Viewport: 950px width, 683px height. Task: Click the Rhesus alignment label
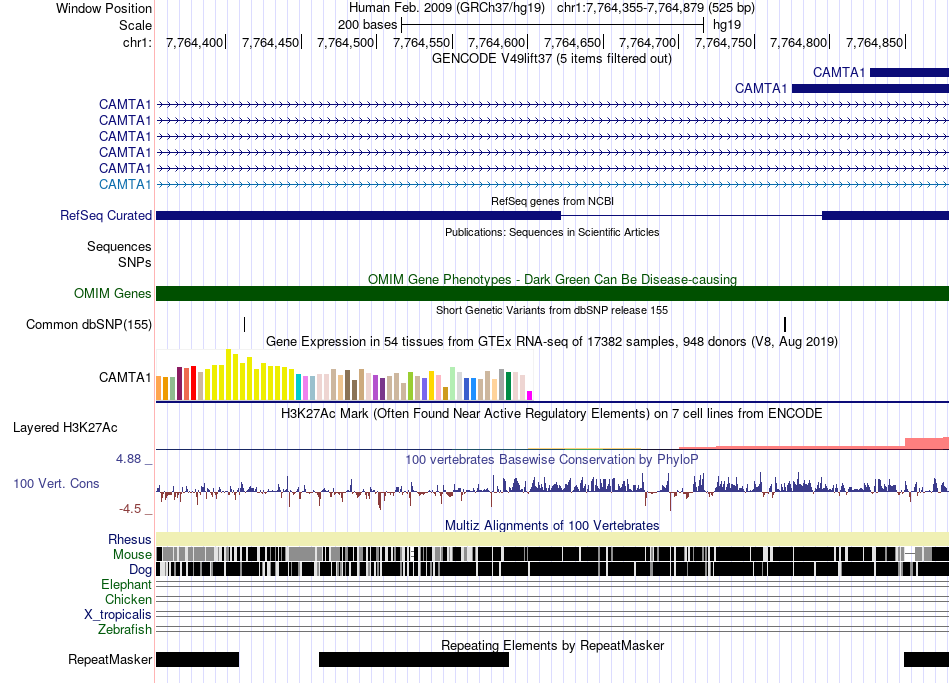click(x=130, y=539)
